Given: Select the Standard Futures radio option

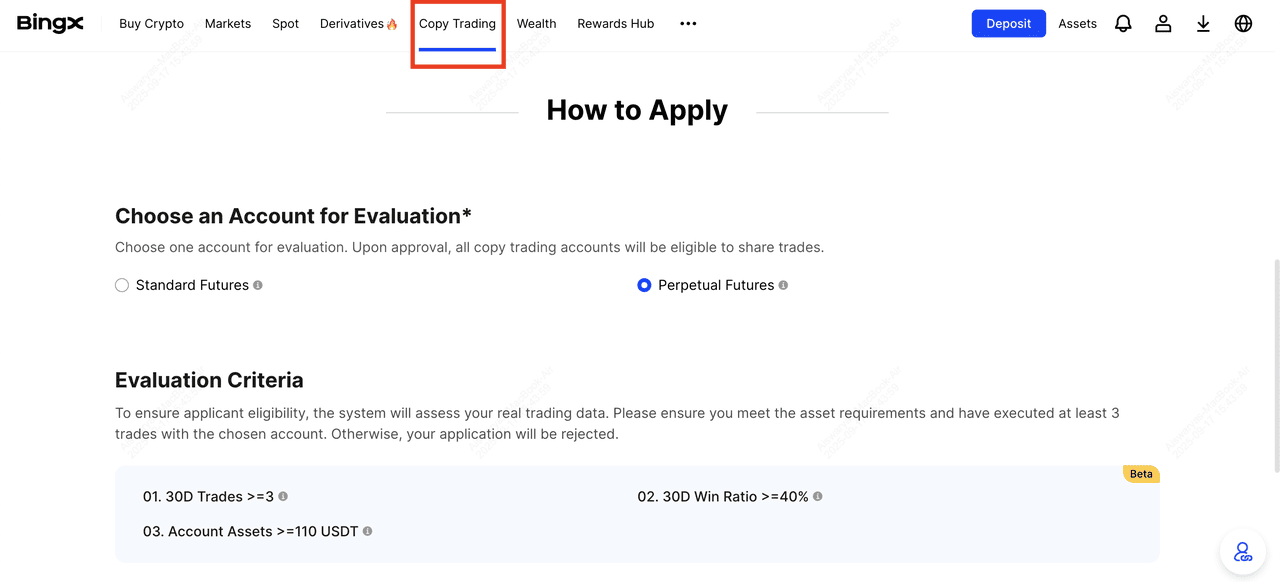Looking at the screenshot, I should 122,285.
